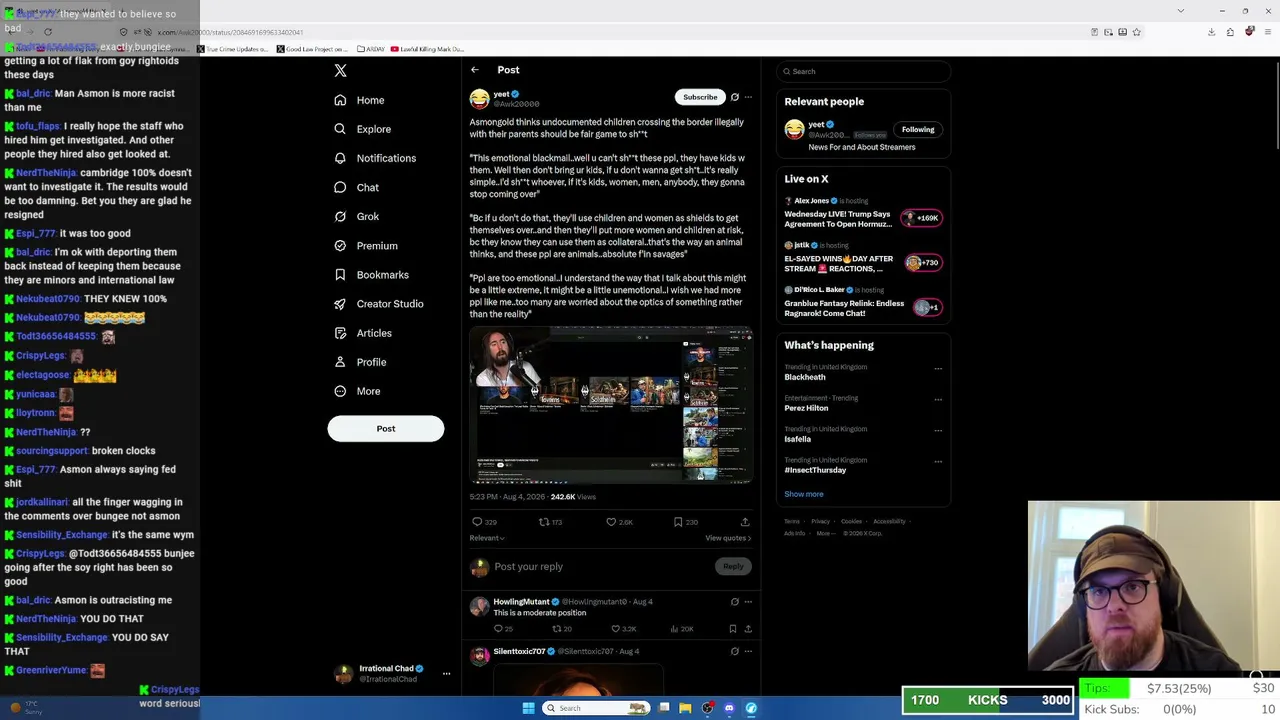1280x720 pixels.
Task: Click the Grok icon on yeet's post
Action: (735, 97)
